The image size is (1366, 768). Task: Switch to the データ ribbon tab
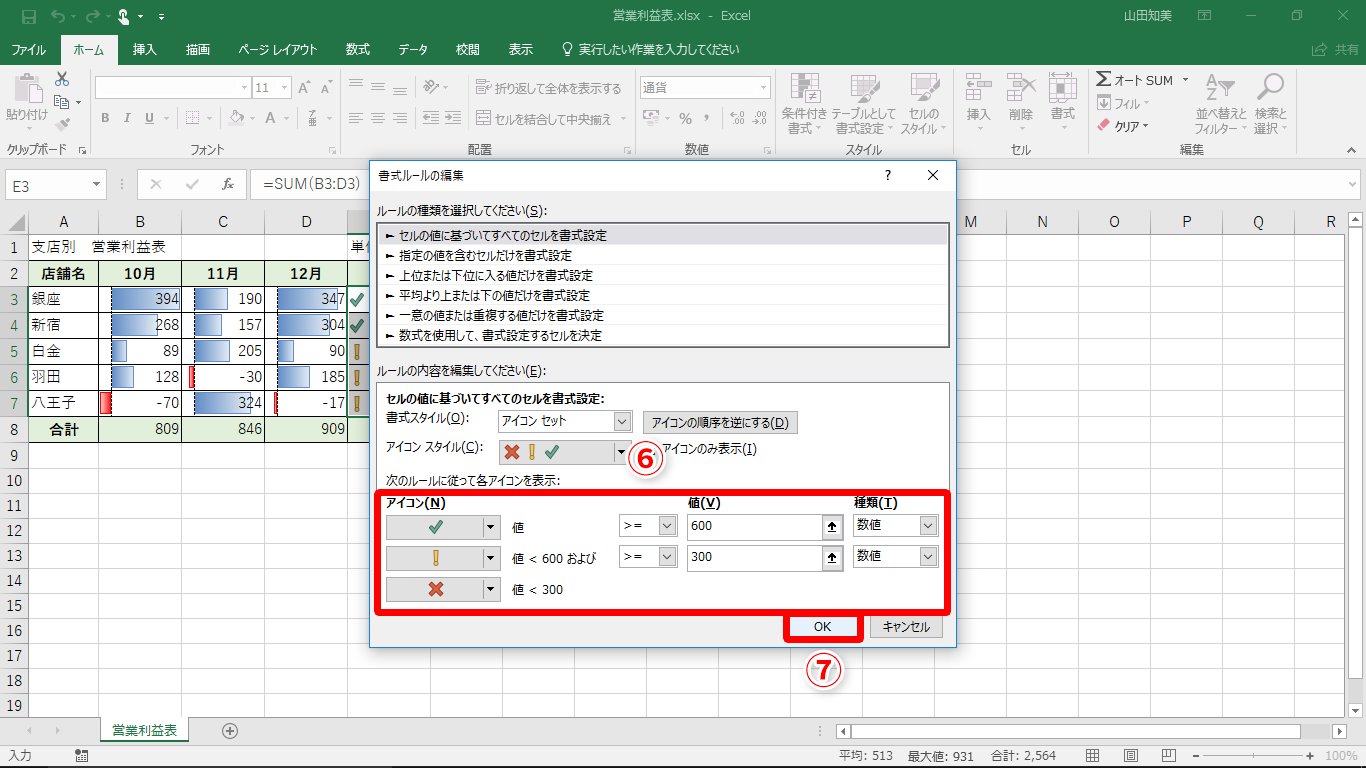pos(413,49)
